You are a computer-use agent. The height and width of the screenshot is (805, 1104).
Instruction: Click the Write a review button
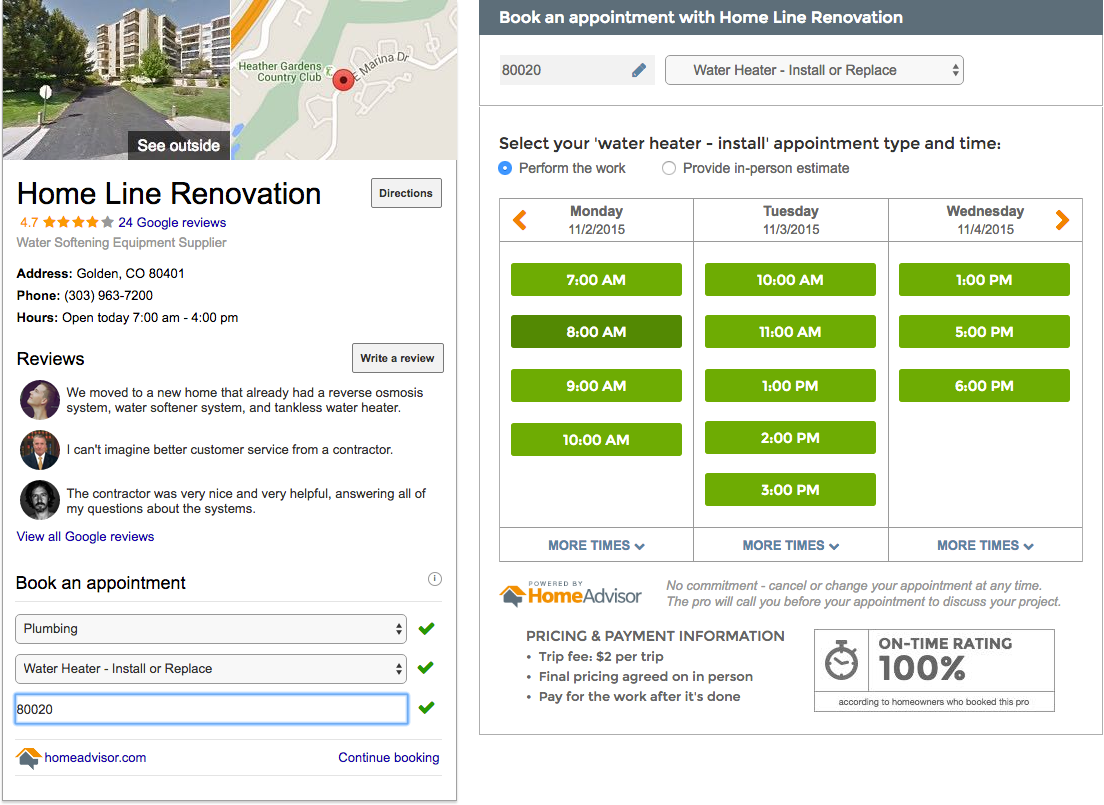coord(398,358)
